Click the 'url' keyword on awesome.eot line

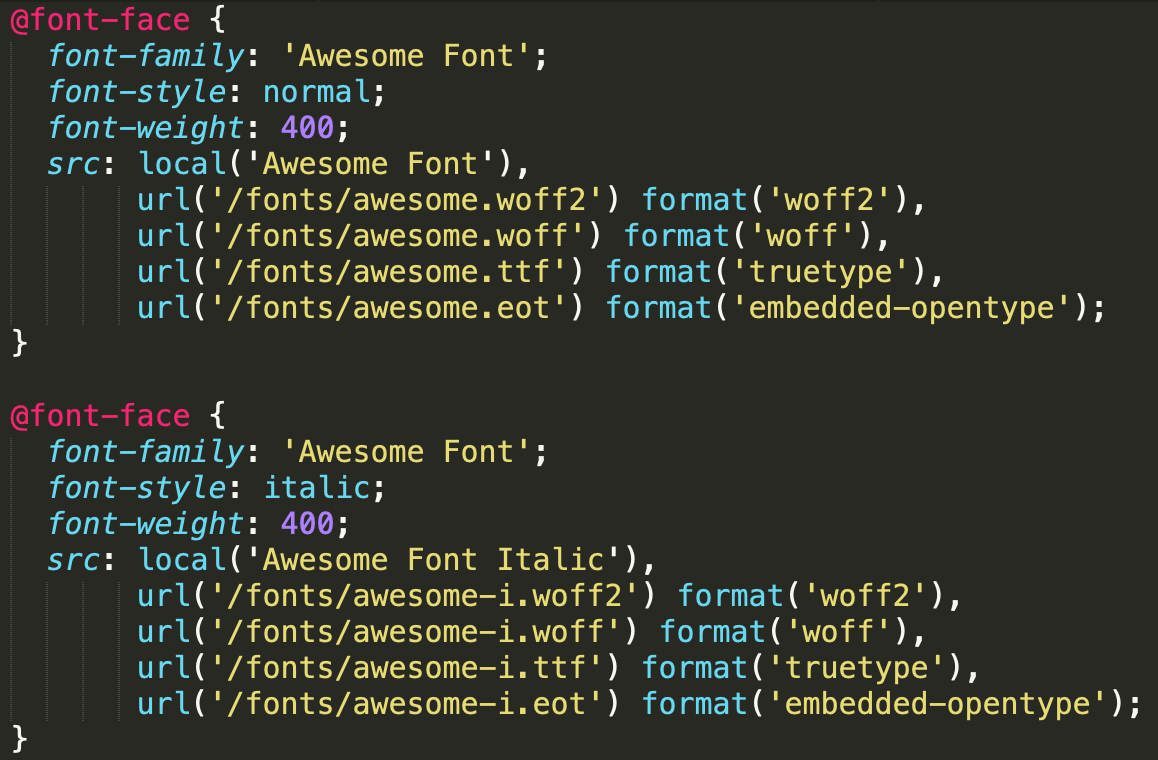point(164,308)
